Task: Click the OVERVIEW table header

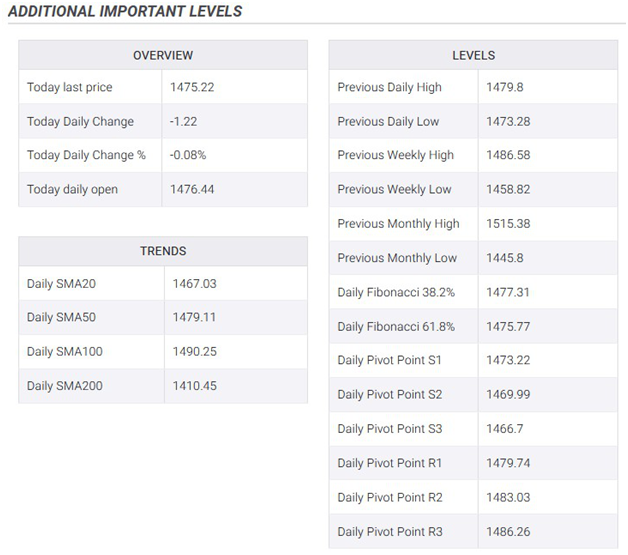Action: pyautogui.click(x=163, y=55)
